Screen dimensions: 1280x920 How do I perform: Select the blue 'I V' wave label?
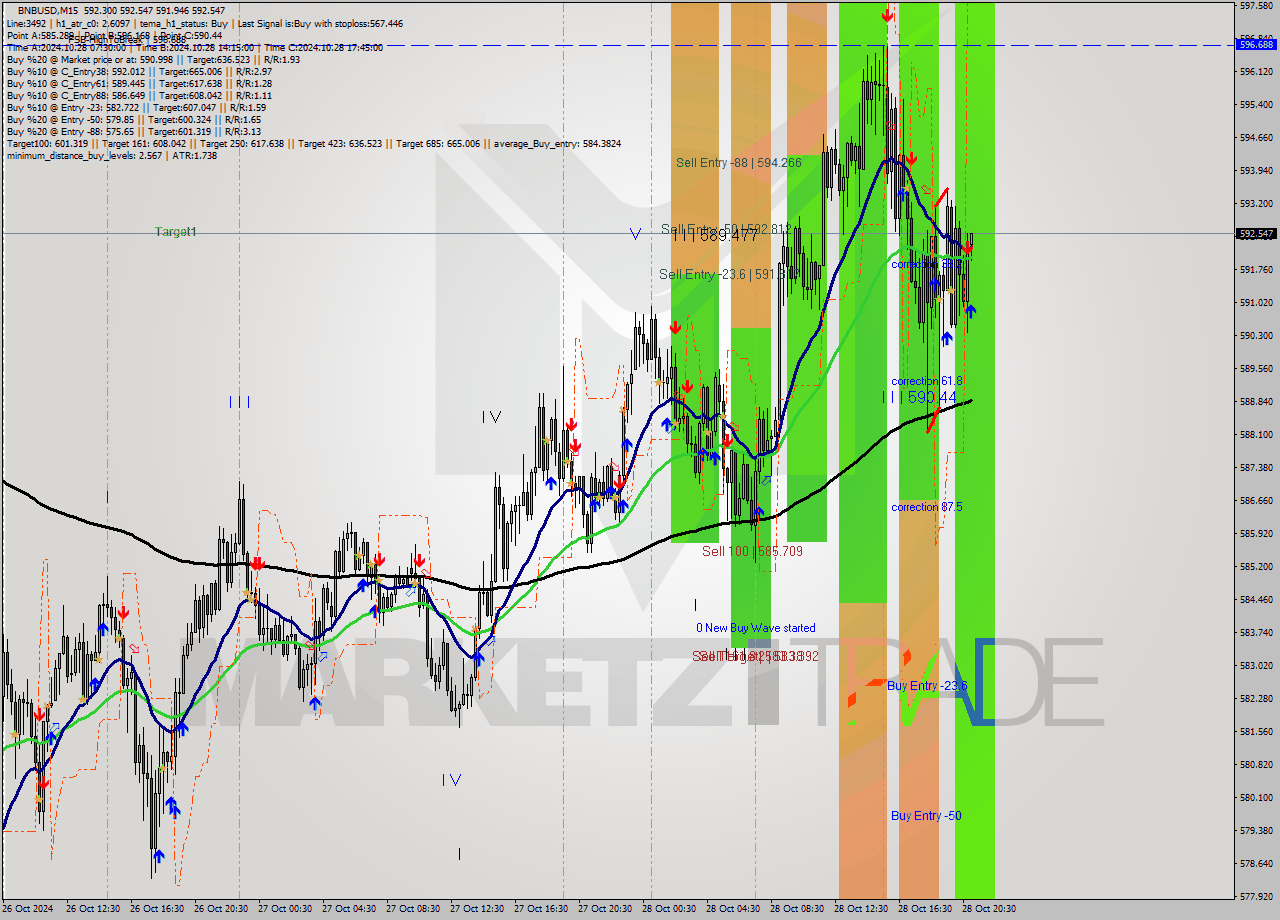(452, 780)
